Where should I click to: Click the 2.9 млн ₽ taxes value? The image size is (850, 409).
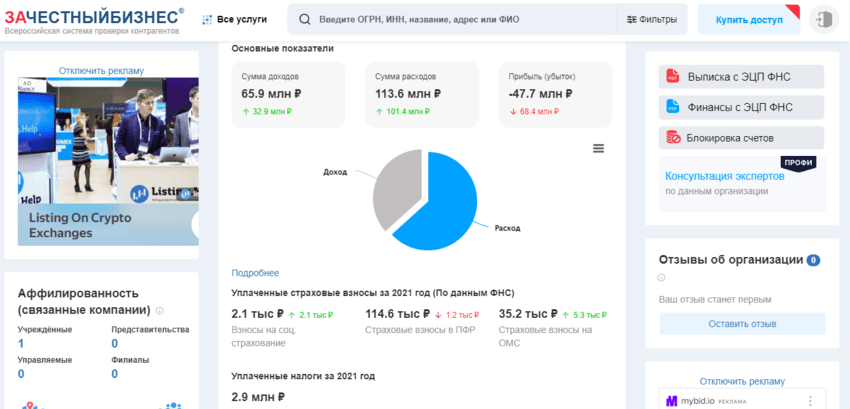coord(258,397)
